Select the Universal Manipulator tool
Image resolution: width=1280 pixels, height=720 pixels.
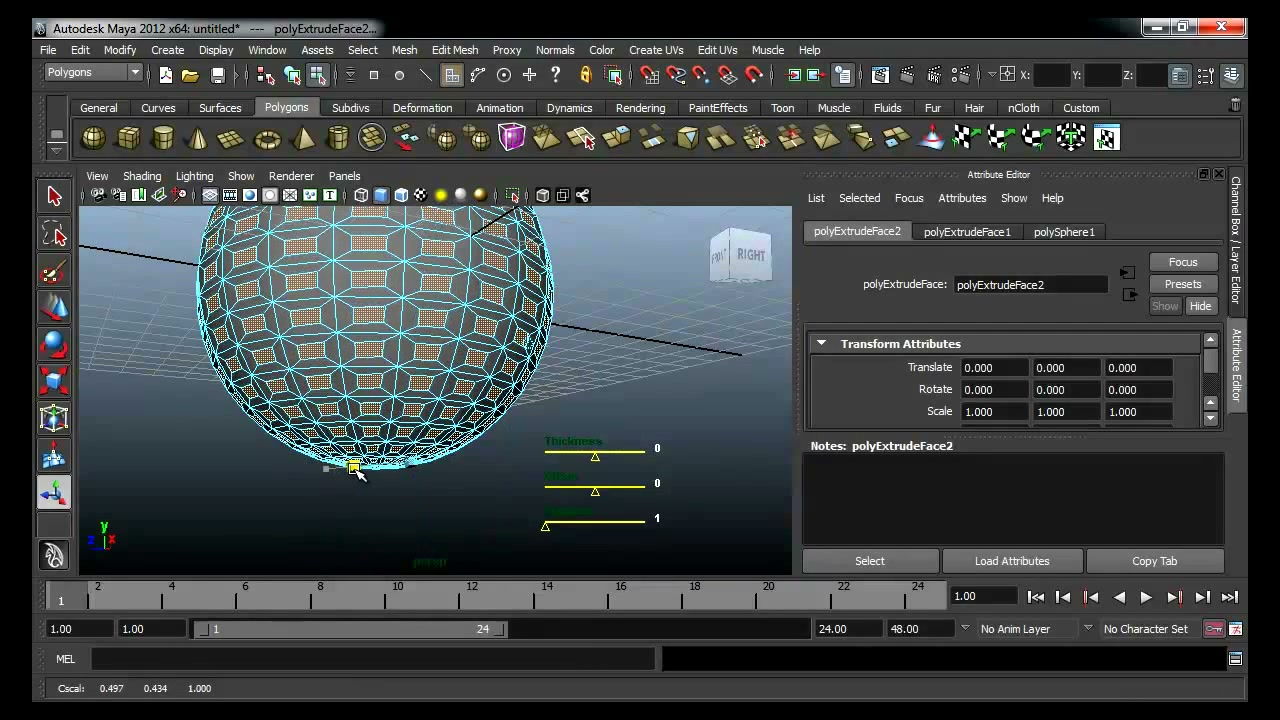point(54,418)
